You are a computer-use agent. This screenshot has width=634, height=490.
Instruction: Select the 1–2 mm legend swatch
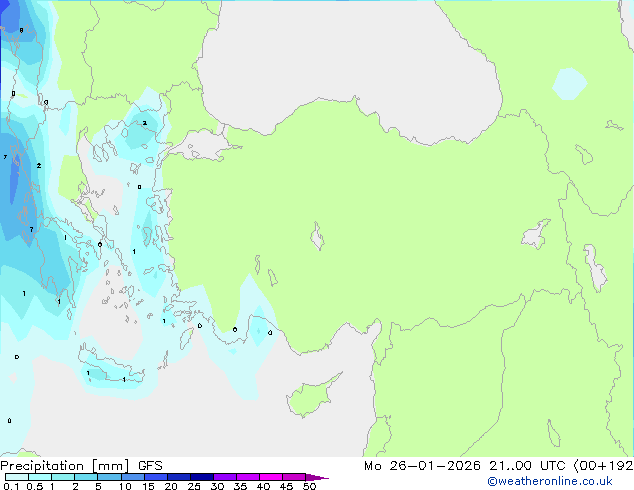pos(63,477)
